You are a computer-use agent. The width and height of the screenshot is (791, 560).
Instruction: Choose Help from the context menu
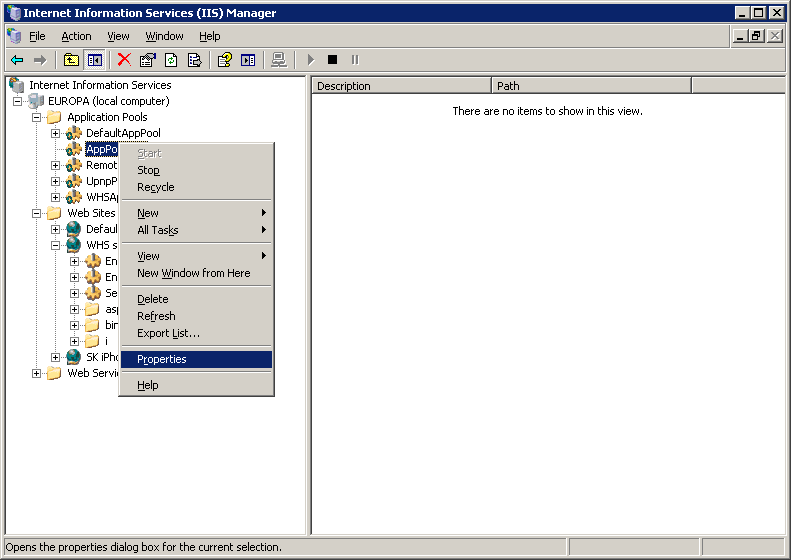pos(197,385)
